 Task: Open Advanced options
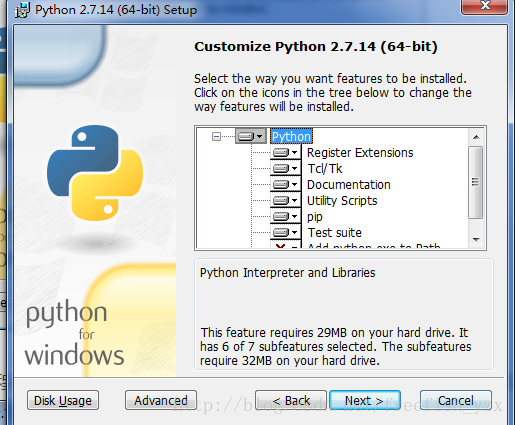161,400
